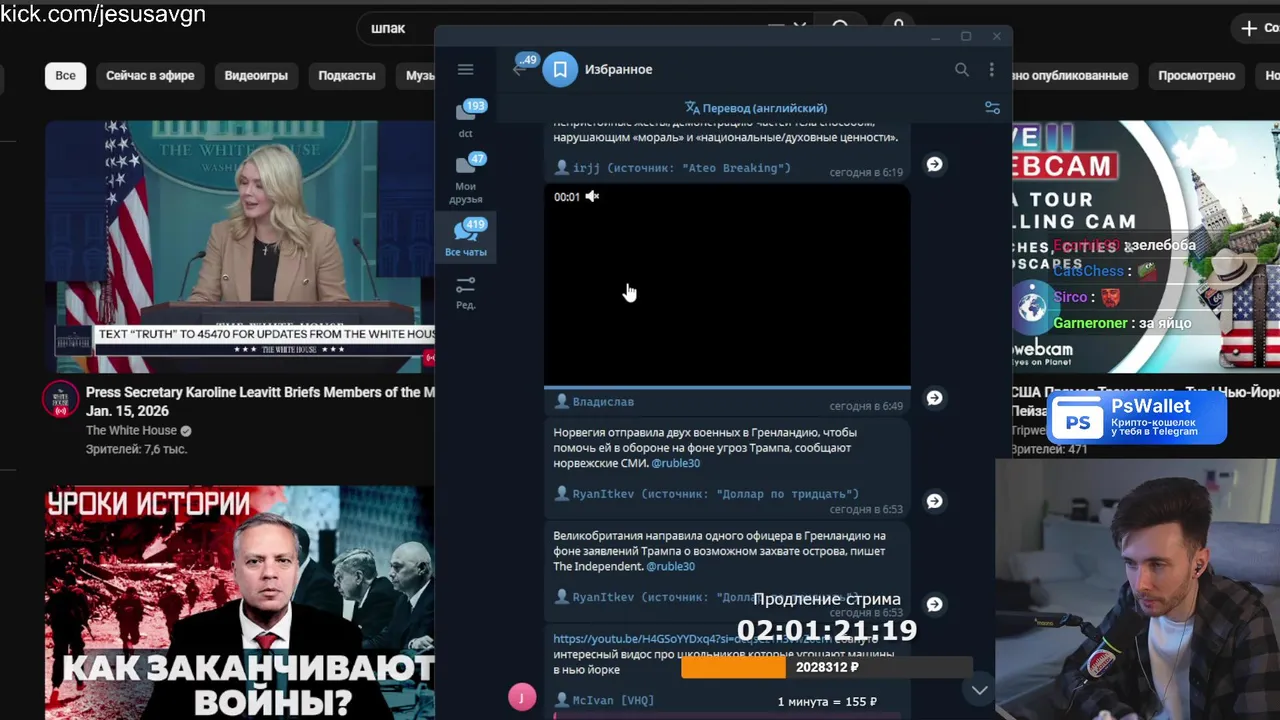Select the Все filter chip on YouTube

pos(65,75)
